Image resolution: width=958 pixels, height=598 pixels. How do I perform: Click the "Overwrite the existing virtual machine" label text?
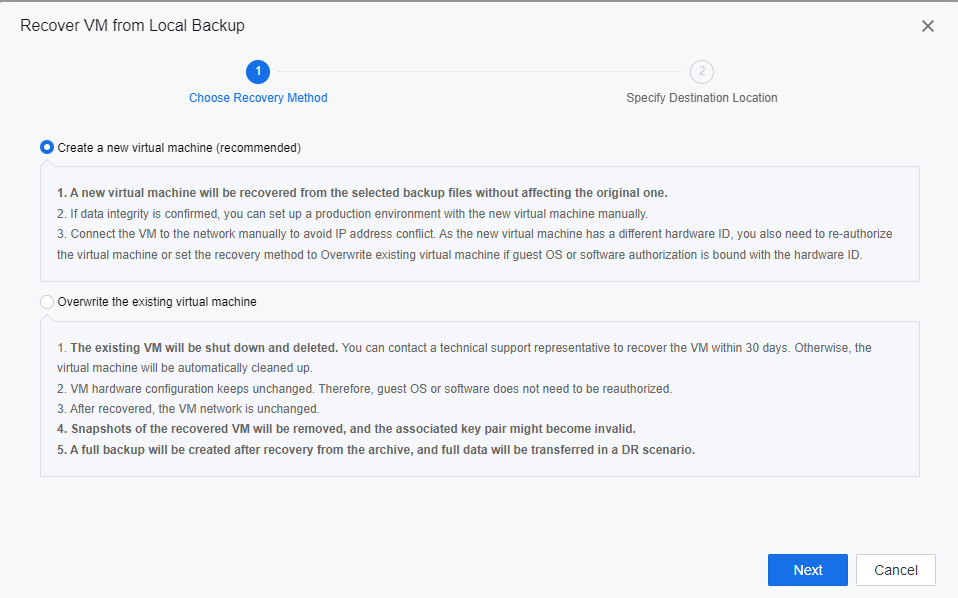click(157, 301)
